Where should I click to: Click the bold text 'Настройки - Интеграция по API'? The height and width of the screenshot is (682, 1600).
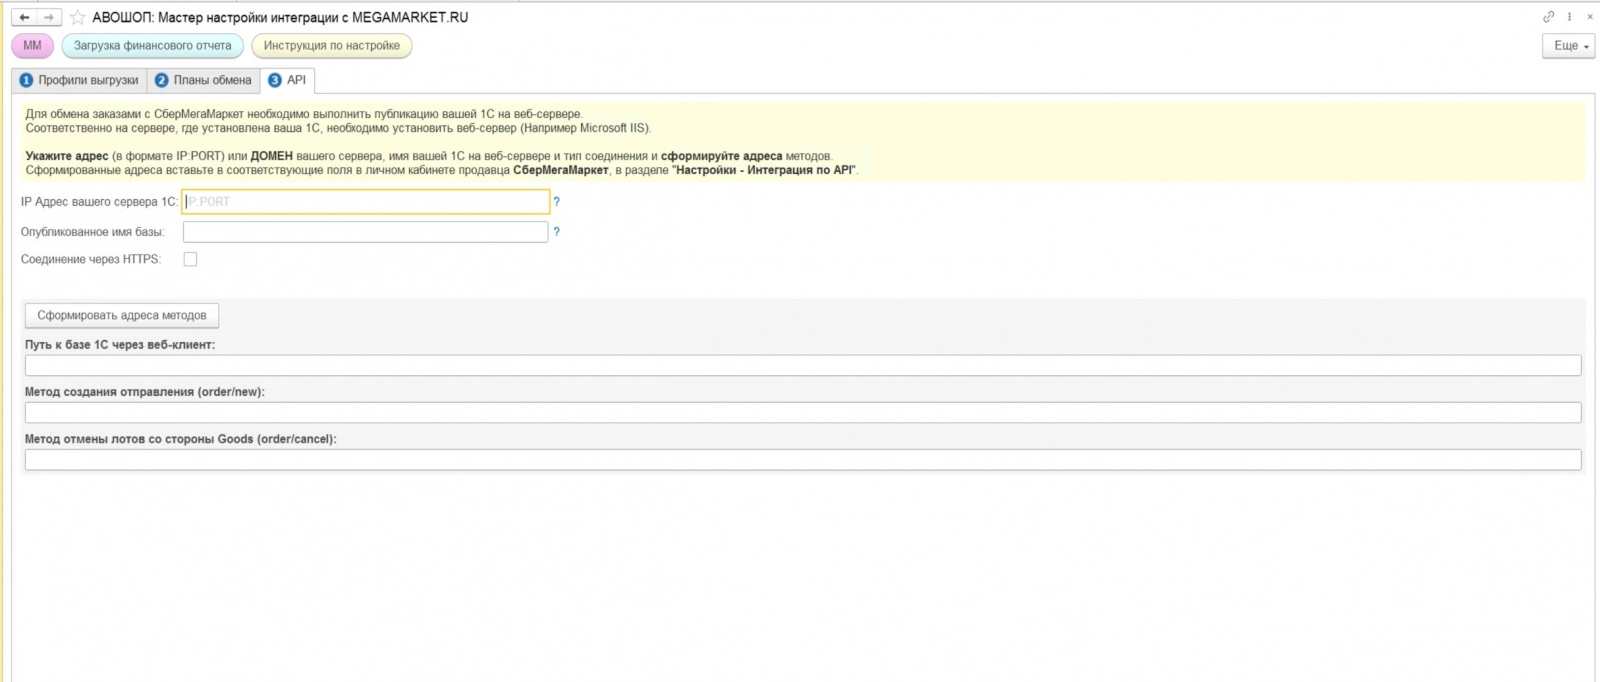point(765,170)
